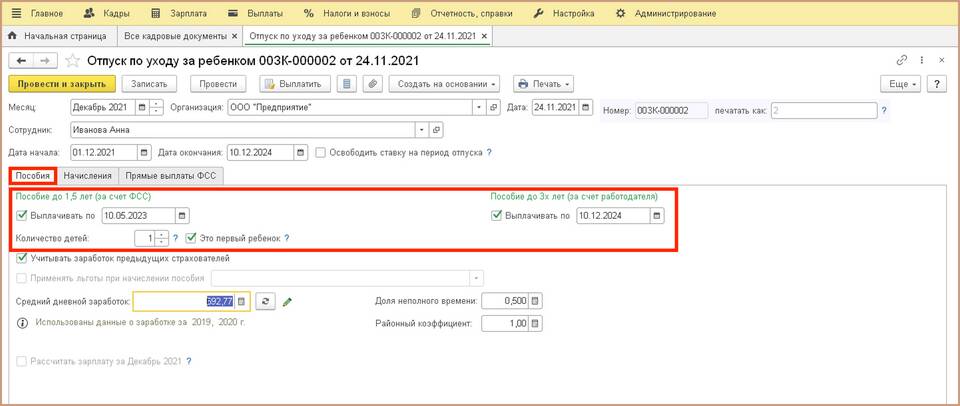Toggle Освободить ставку на период отпуска checkbox
Viewport: 960px width, 406px height.
pos(320,153)
